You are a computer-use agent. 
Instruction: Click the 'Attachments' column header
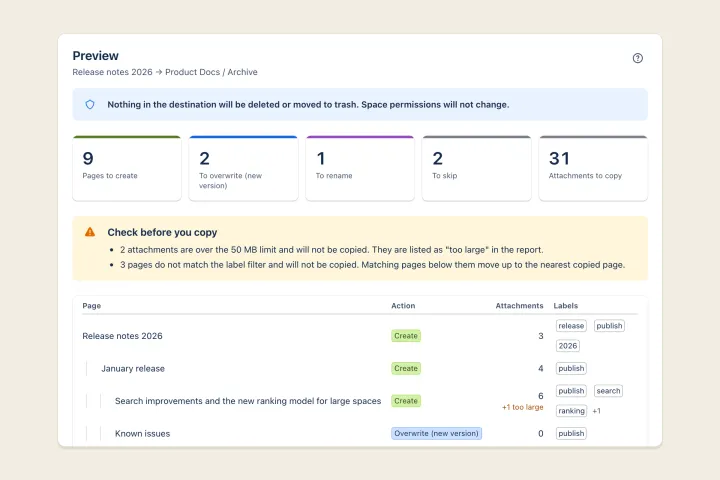pyautogui.click(x=519, y=306)
